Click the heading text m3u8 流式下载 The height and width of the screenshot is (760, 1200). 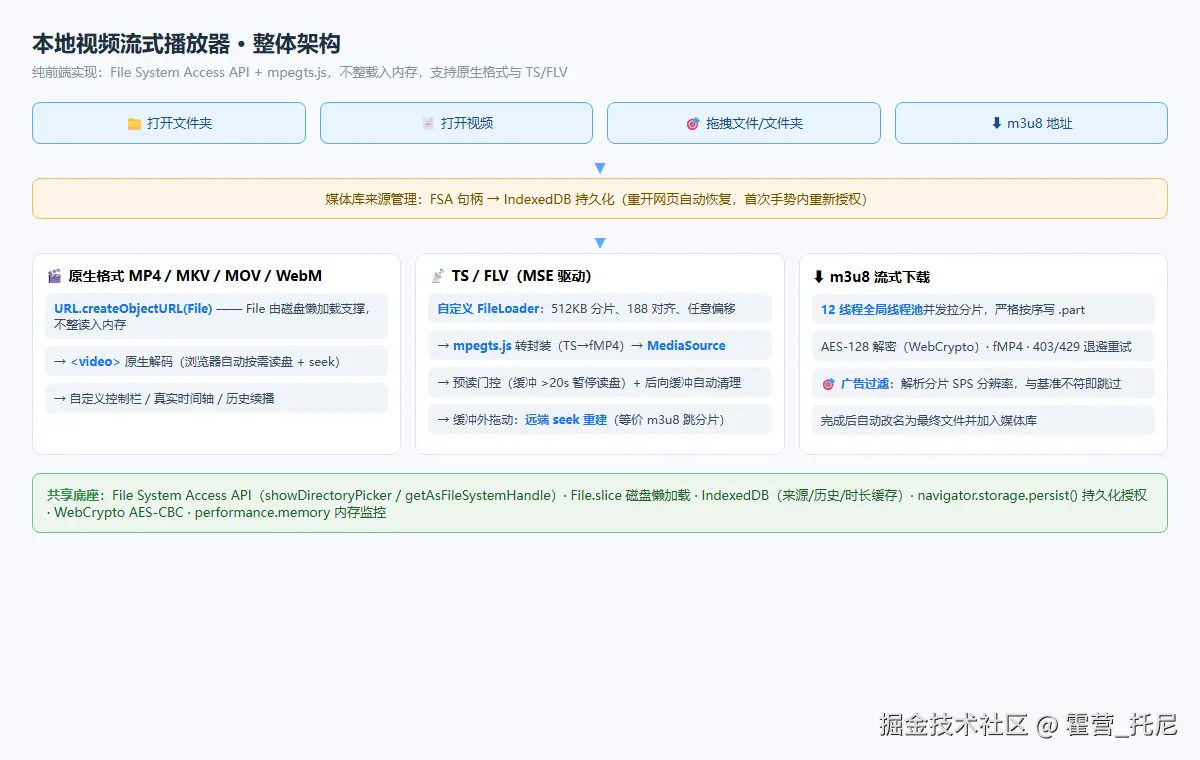880,276
